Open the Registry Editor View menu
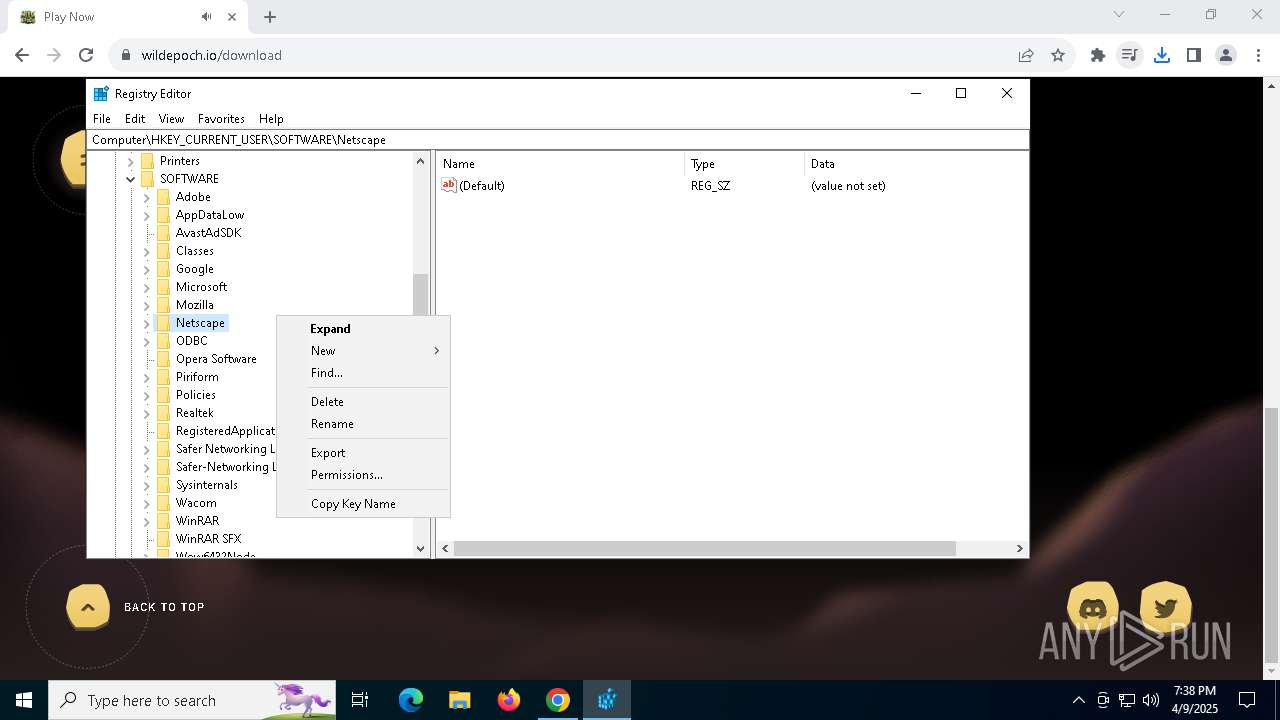Screen dimensions: 1280x720 point(171,118)
